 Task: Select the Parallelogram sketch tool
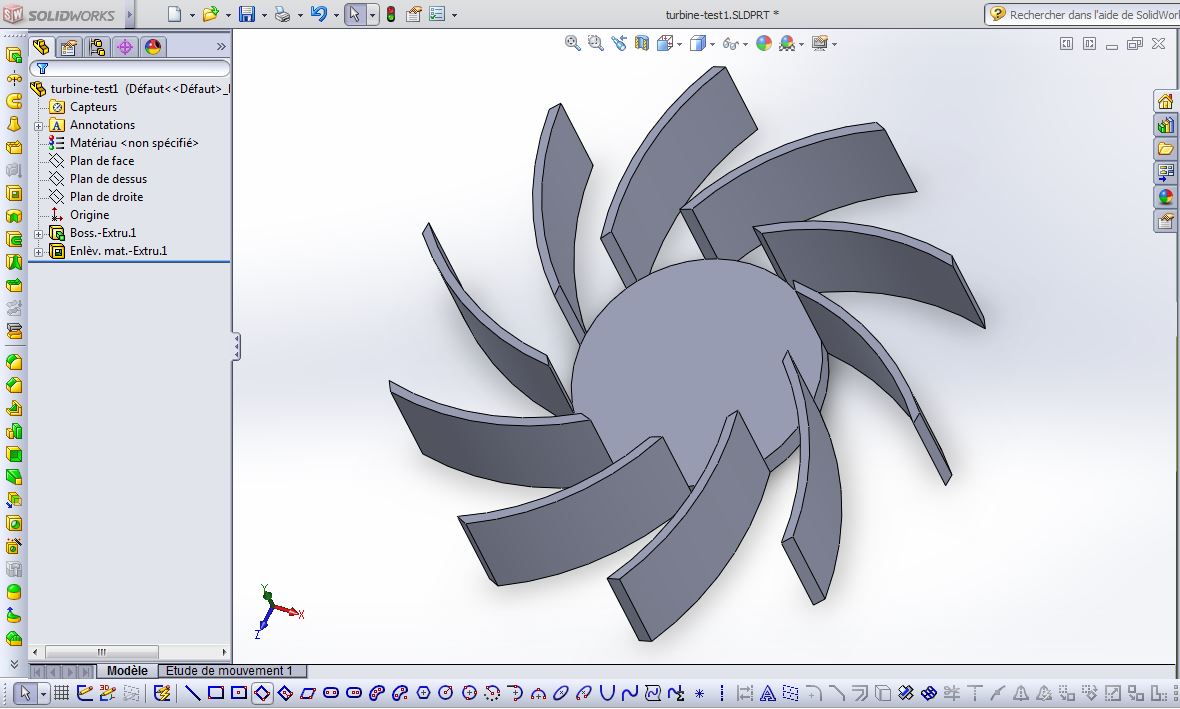pos(308,692)
